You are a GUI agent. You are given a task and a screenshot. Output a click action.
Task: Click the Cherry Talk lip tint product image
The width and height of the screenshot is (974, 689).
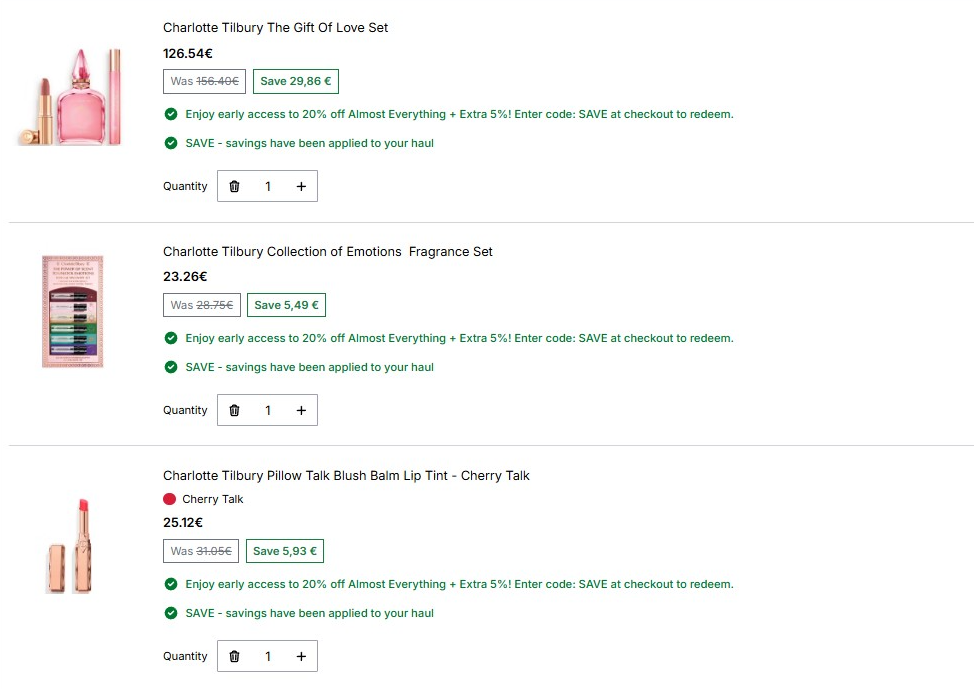70,546
